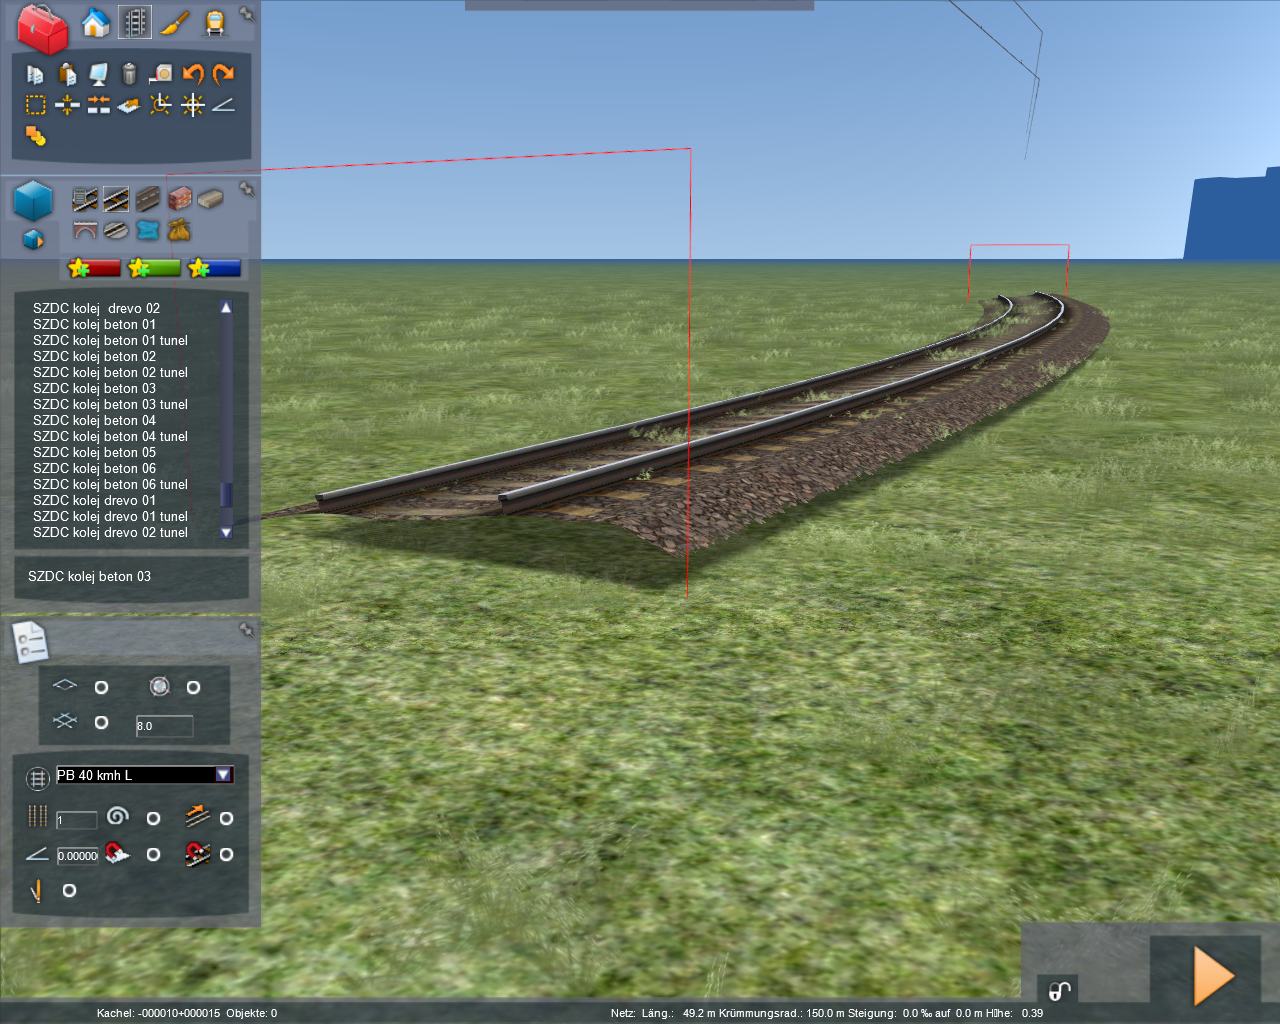Click the crosshair with sun icon
Viewport: 1280px width, 1024px height.
[193, 104]
